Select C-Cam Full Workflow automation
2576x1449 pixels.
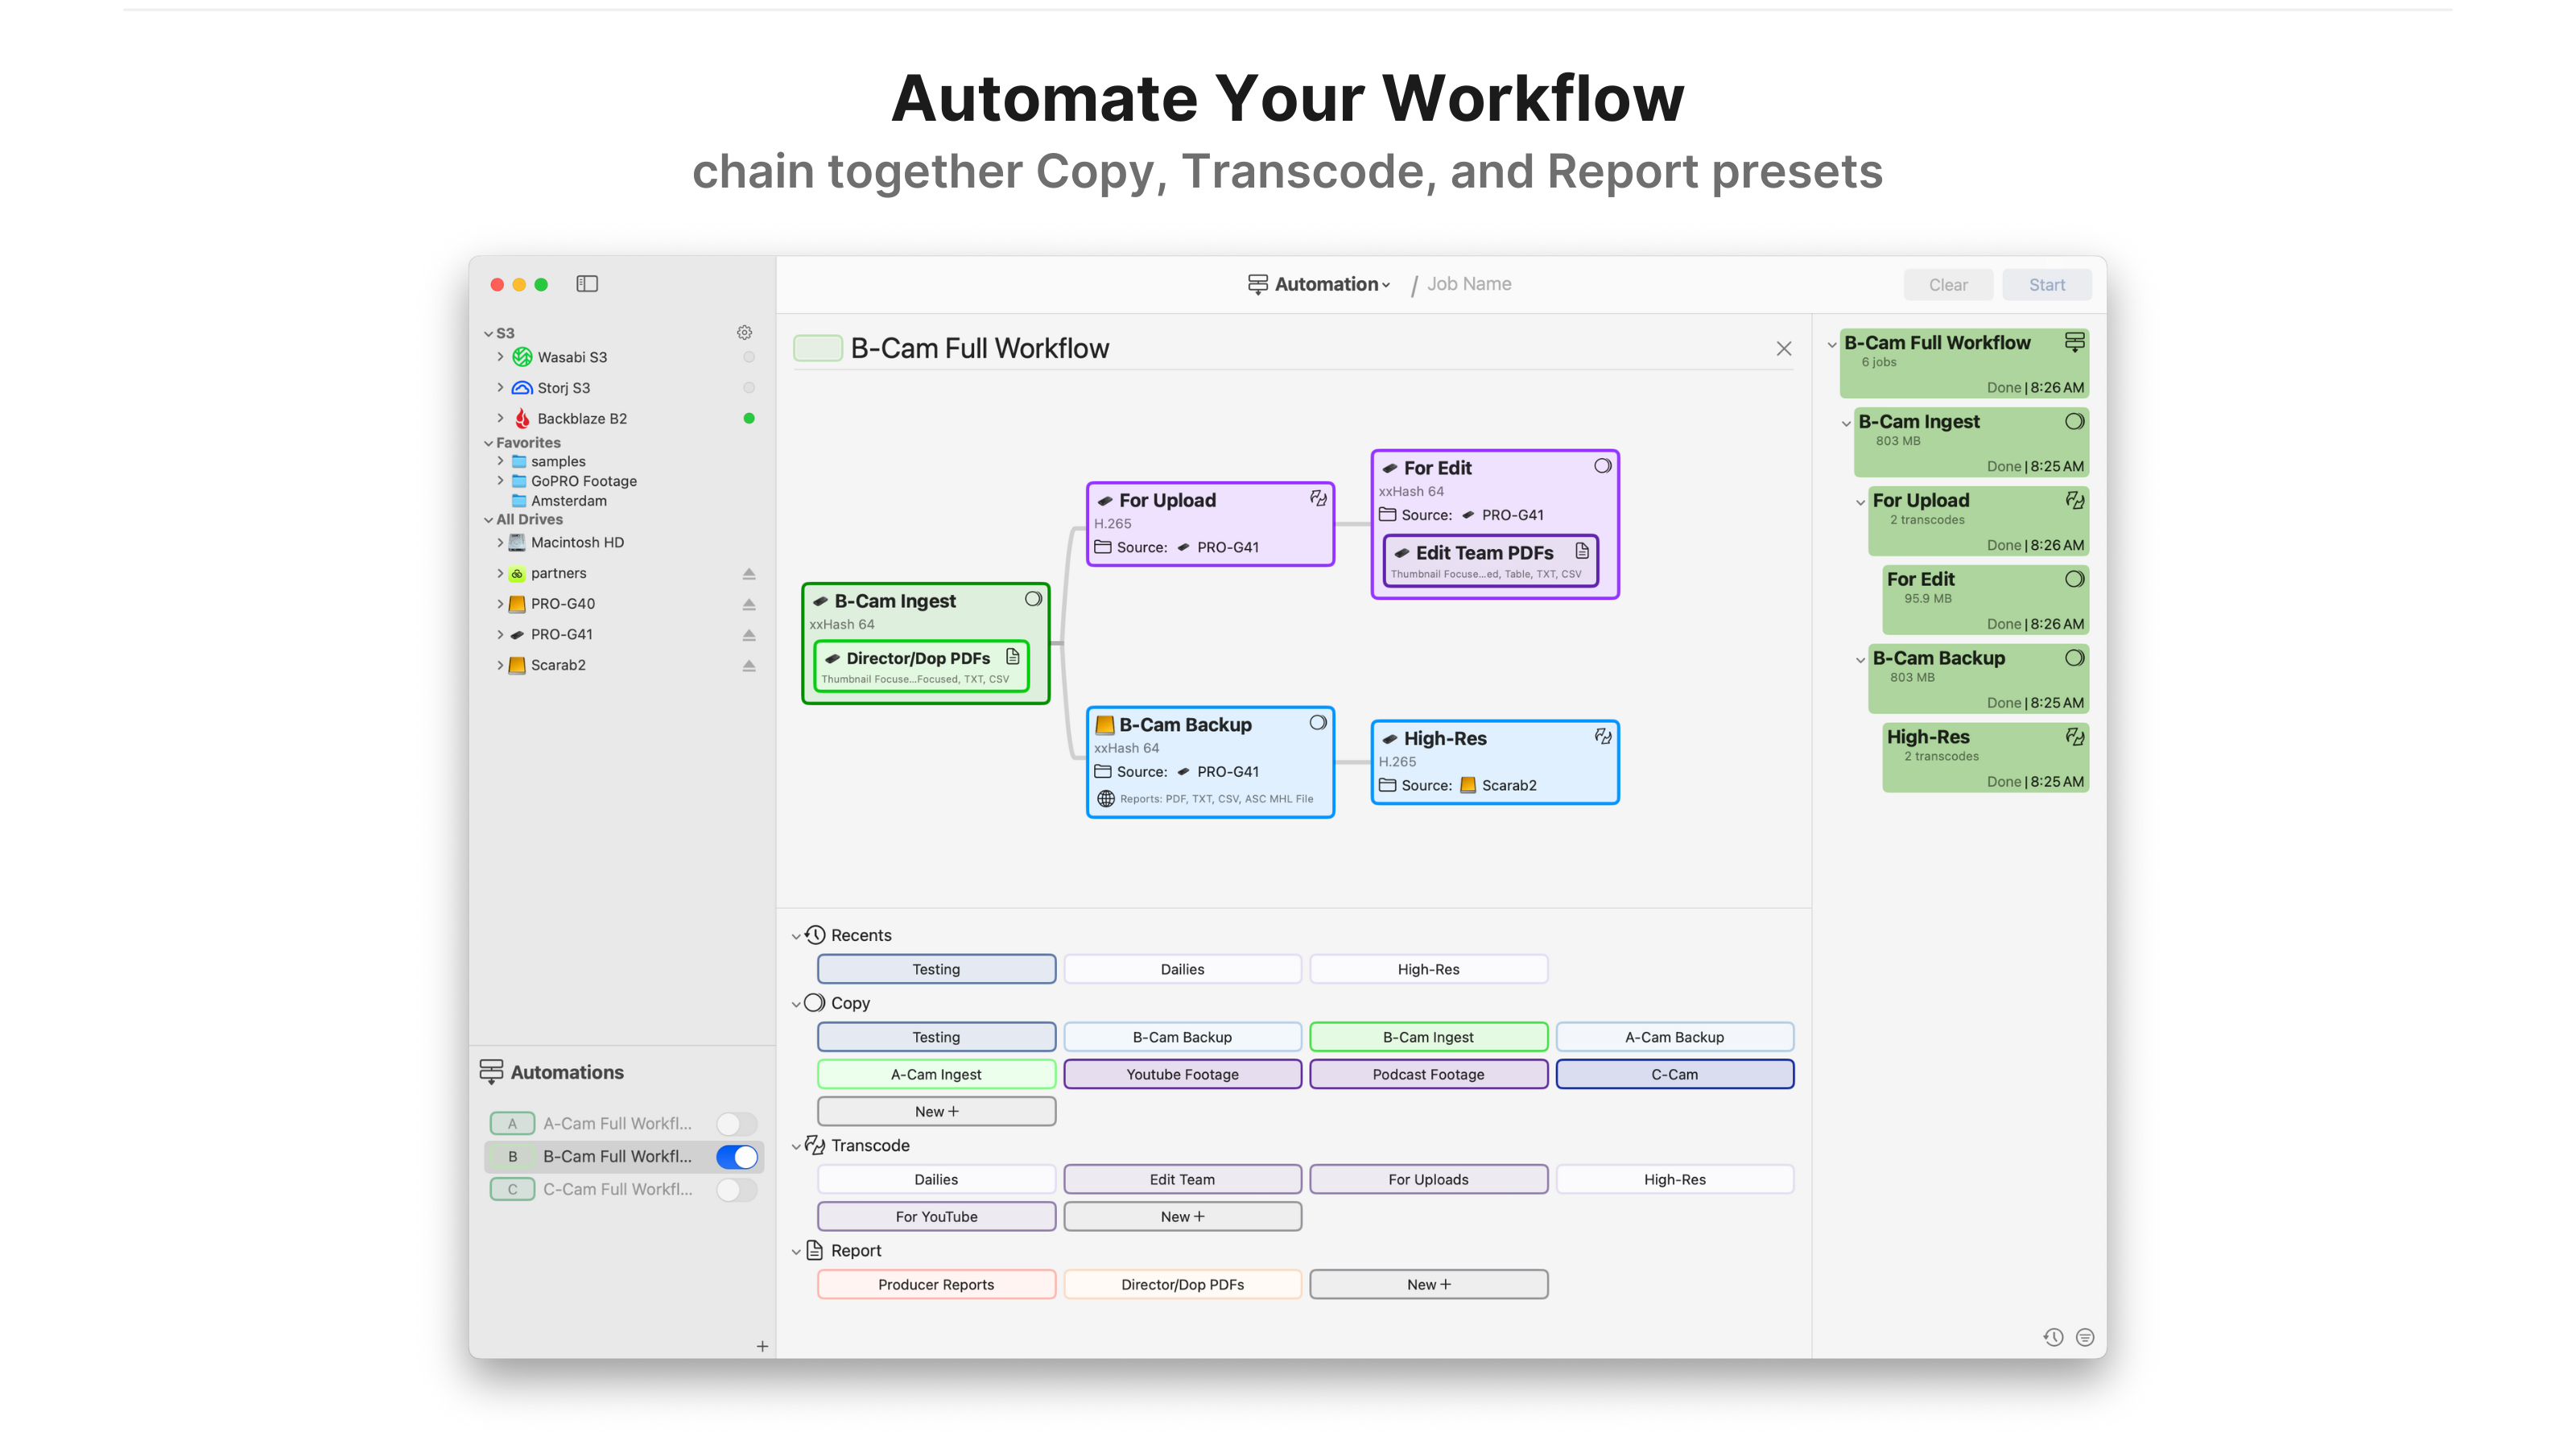click(616, 1190)
